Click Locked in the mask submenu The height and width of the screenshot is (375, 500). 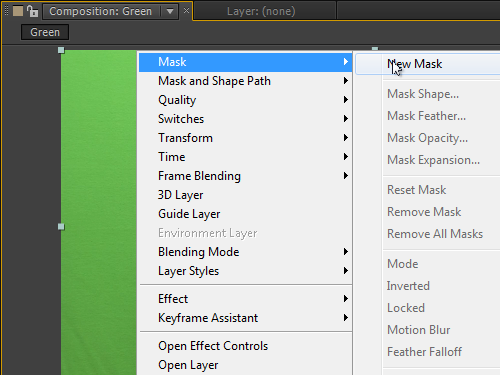click(406, 308)
